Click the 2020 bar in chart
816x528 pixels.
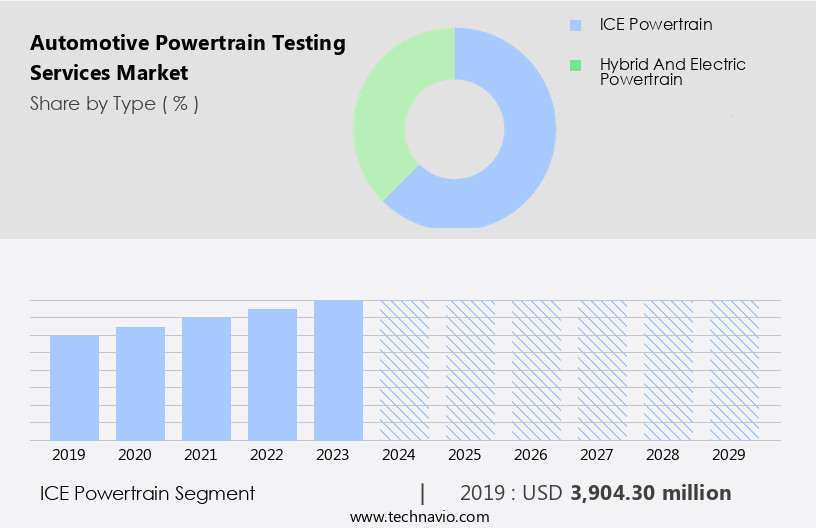[141, 384]
